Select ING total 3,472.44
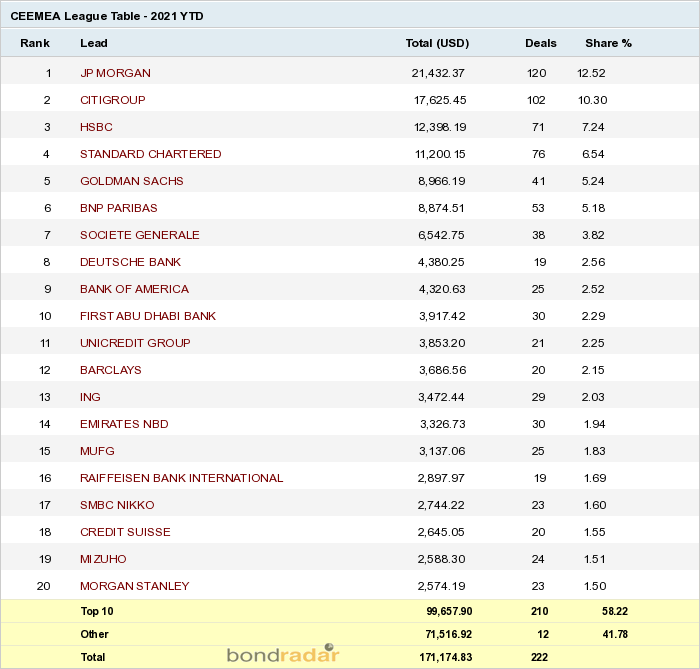 pos(441,397)
